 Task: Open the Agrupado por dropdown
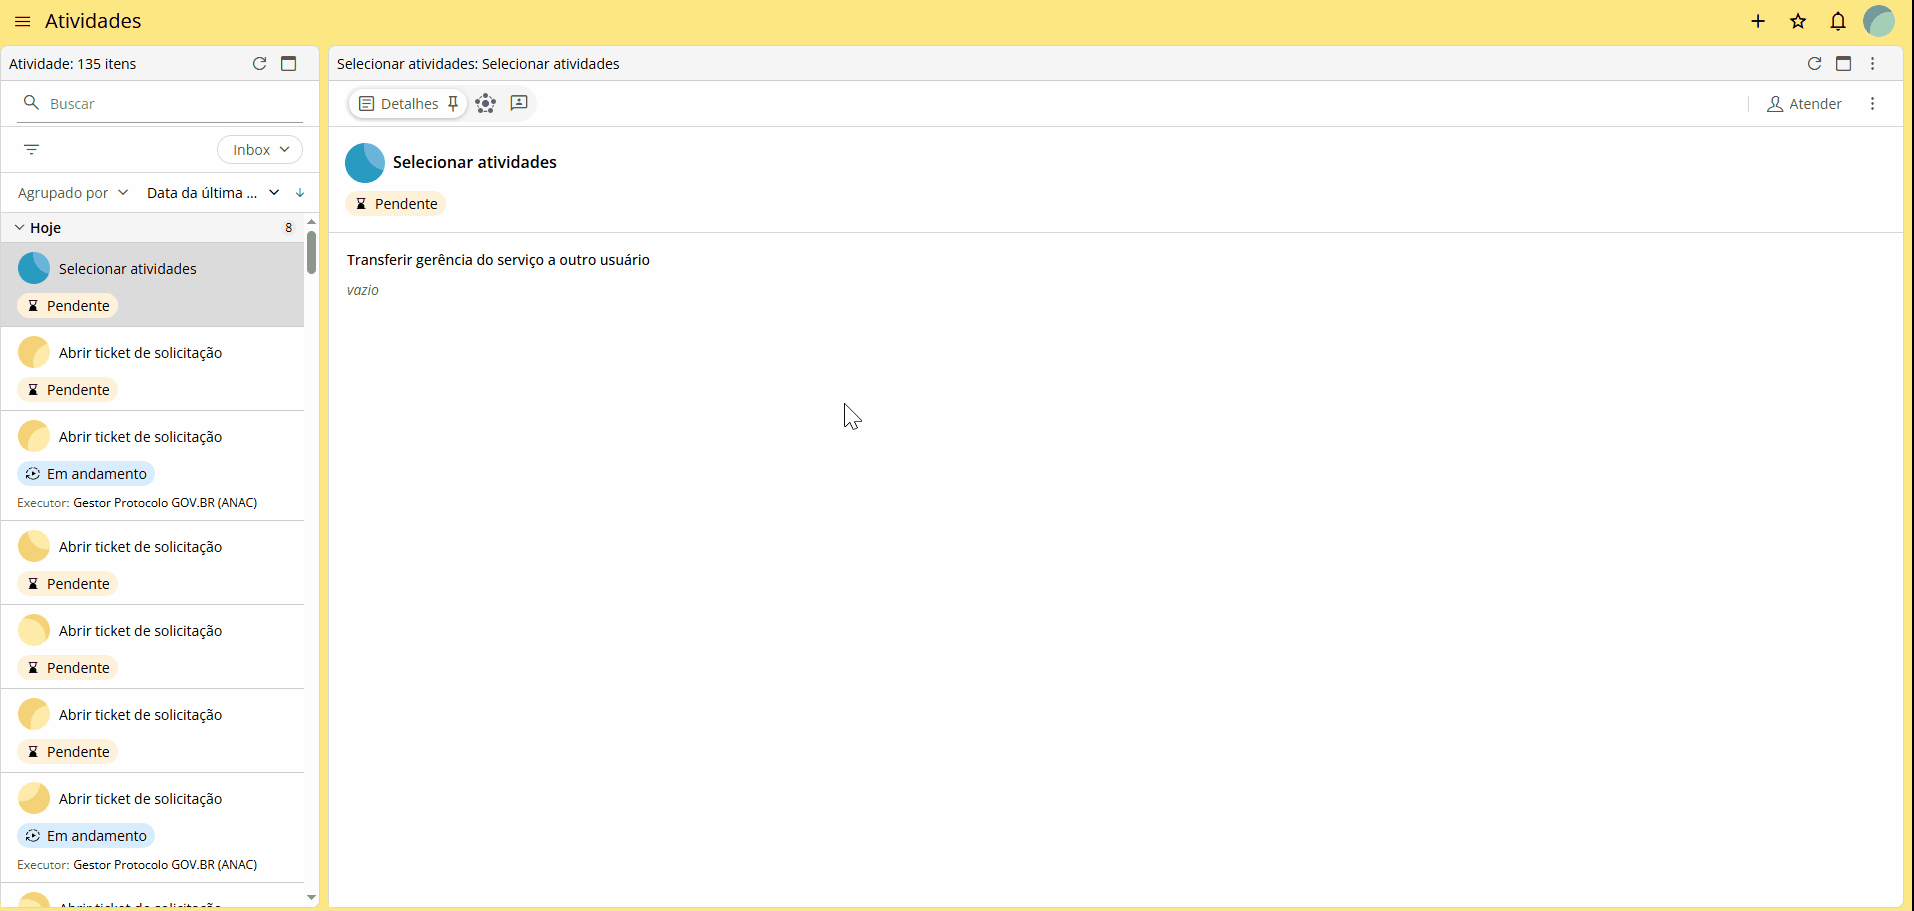click(x=73, y=193)
